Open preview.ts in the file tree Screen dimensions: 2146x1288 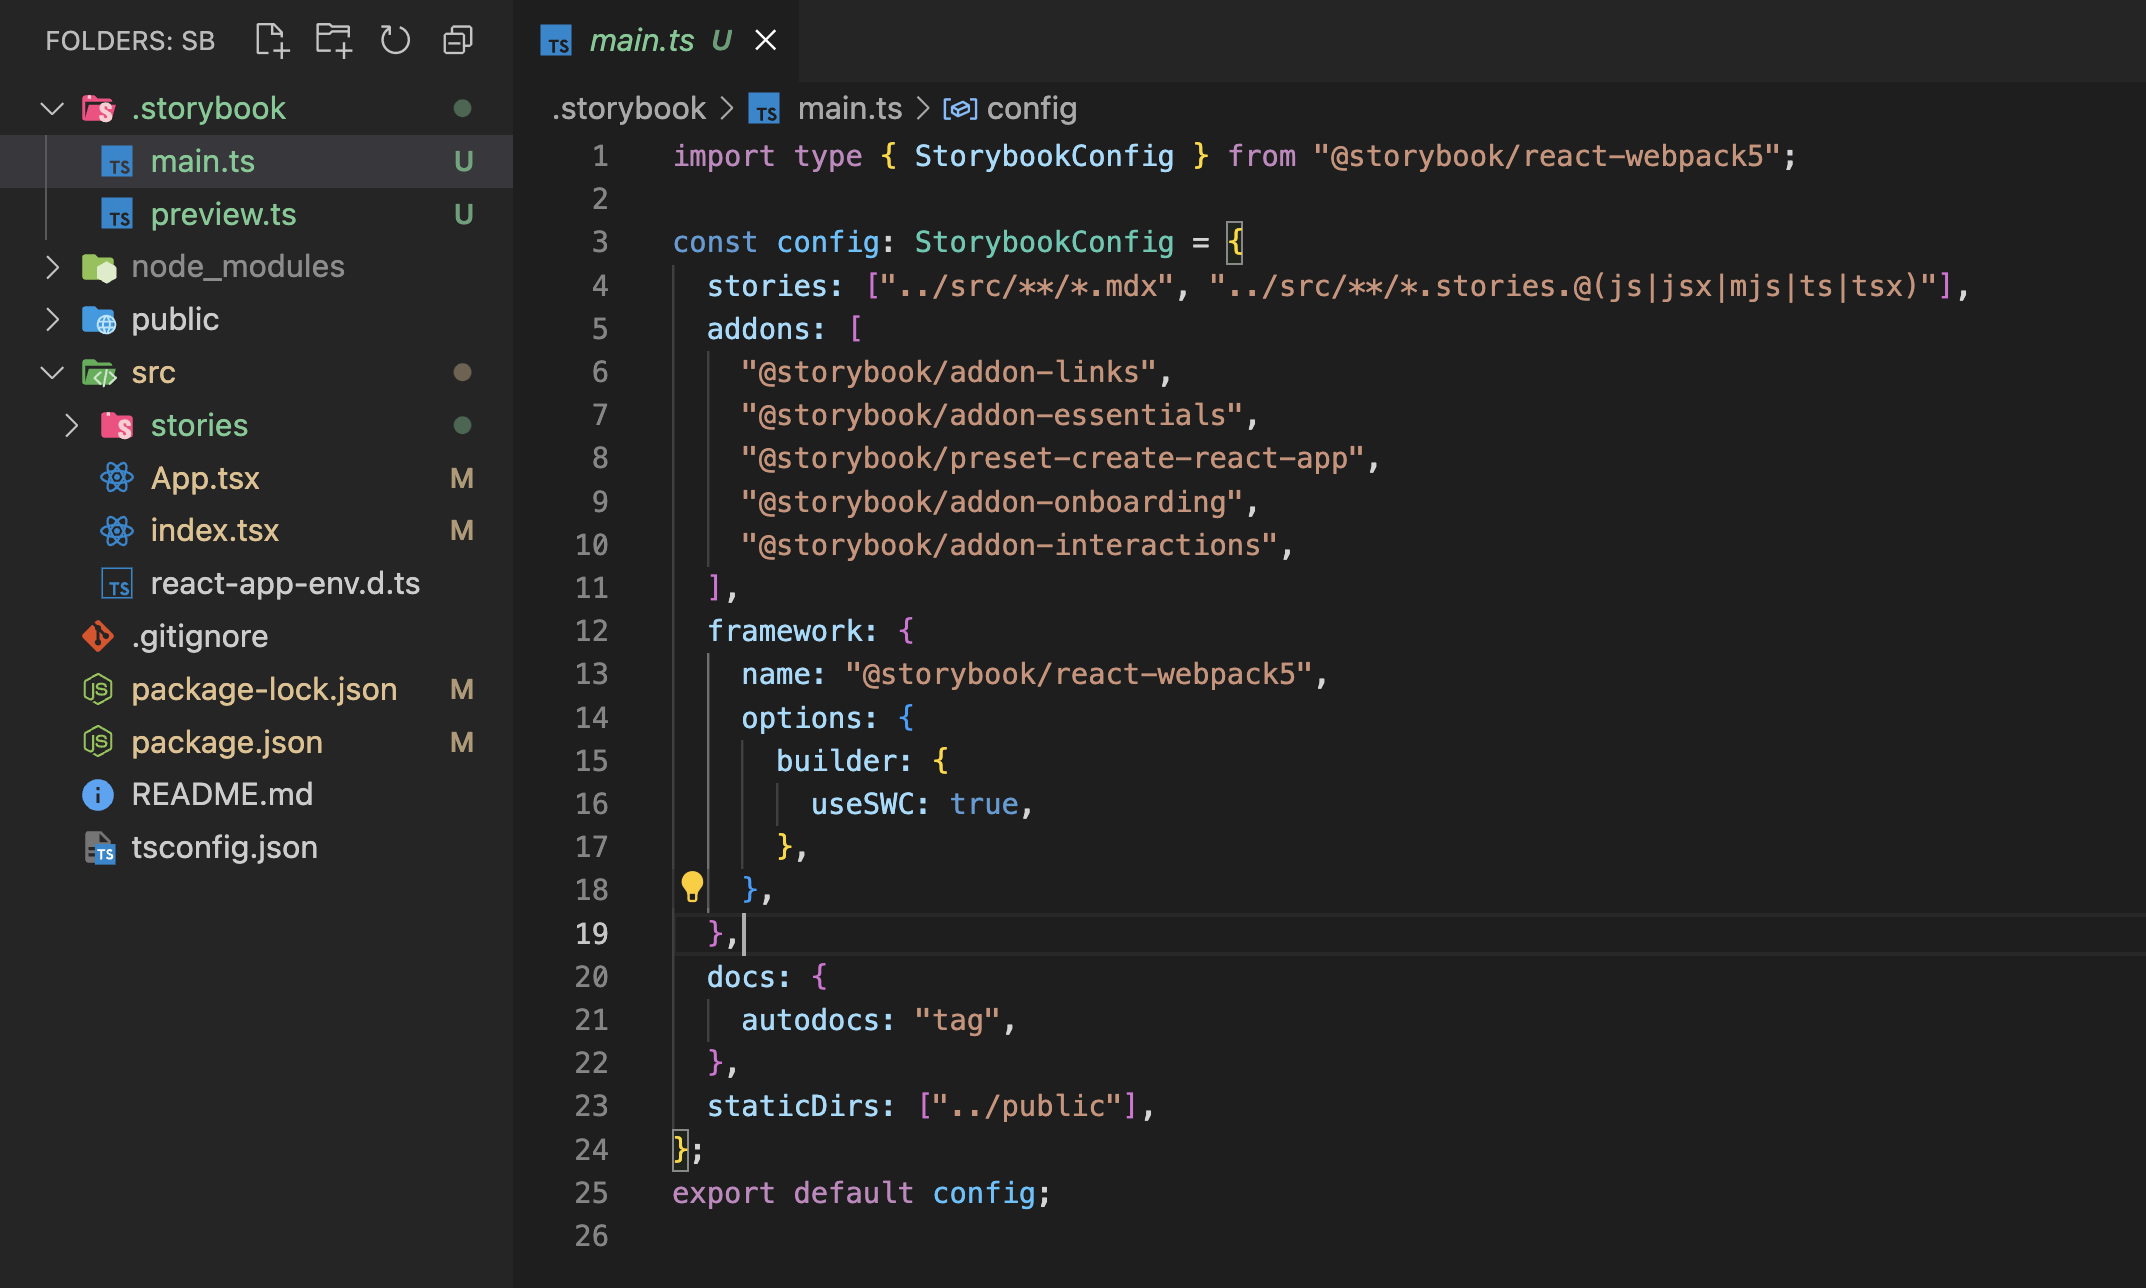pyautogui.click(x=223, y=214)
